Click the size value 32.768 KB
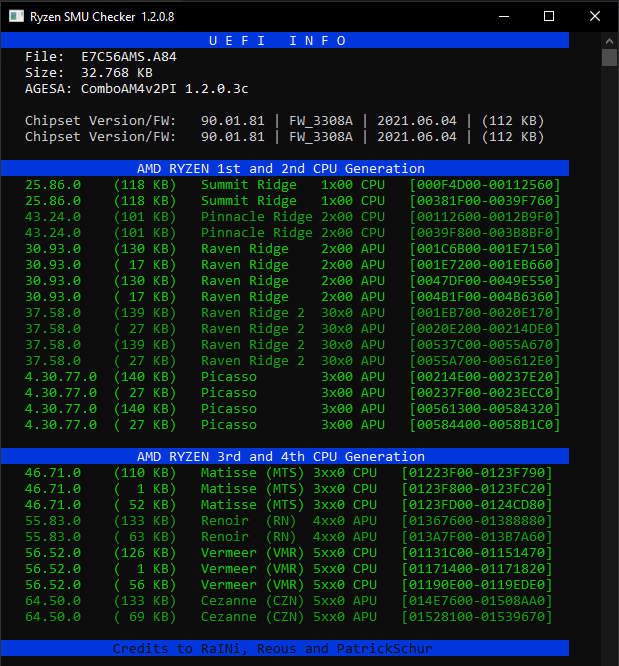 pyautogui.click(x=117, y=73)
